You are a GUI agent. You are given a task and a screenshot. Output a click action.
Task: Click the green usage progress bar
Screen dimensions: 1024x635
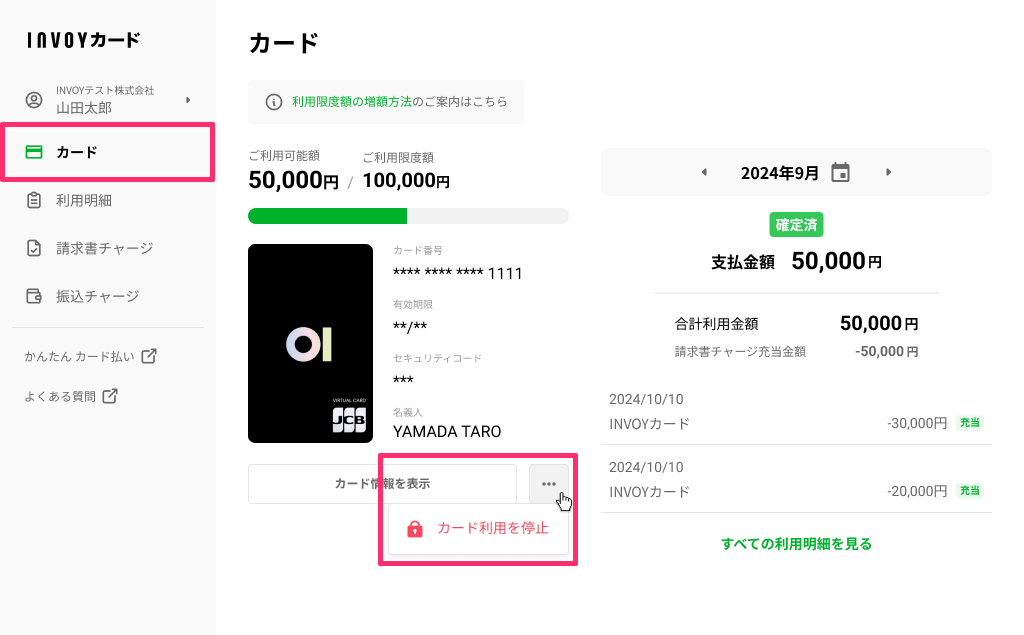[x=327, y=216]
